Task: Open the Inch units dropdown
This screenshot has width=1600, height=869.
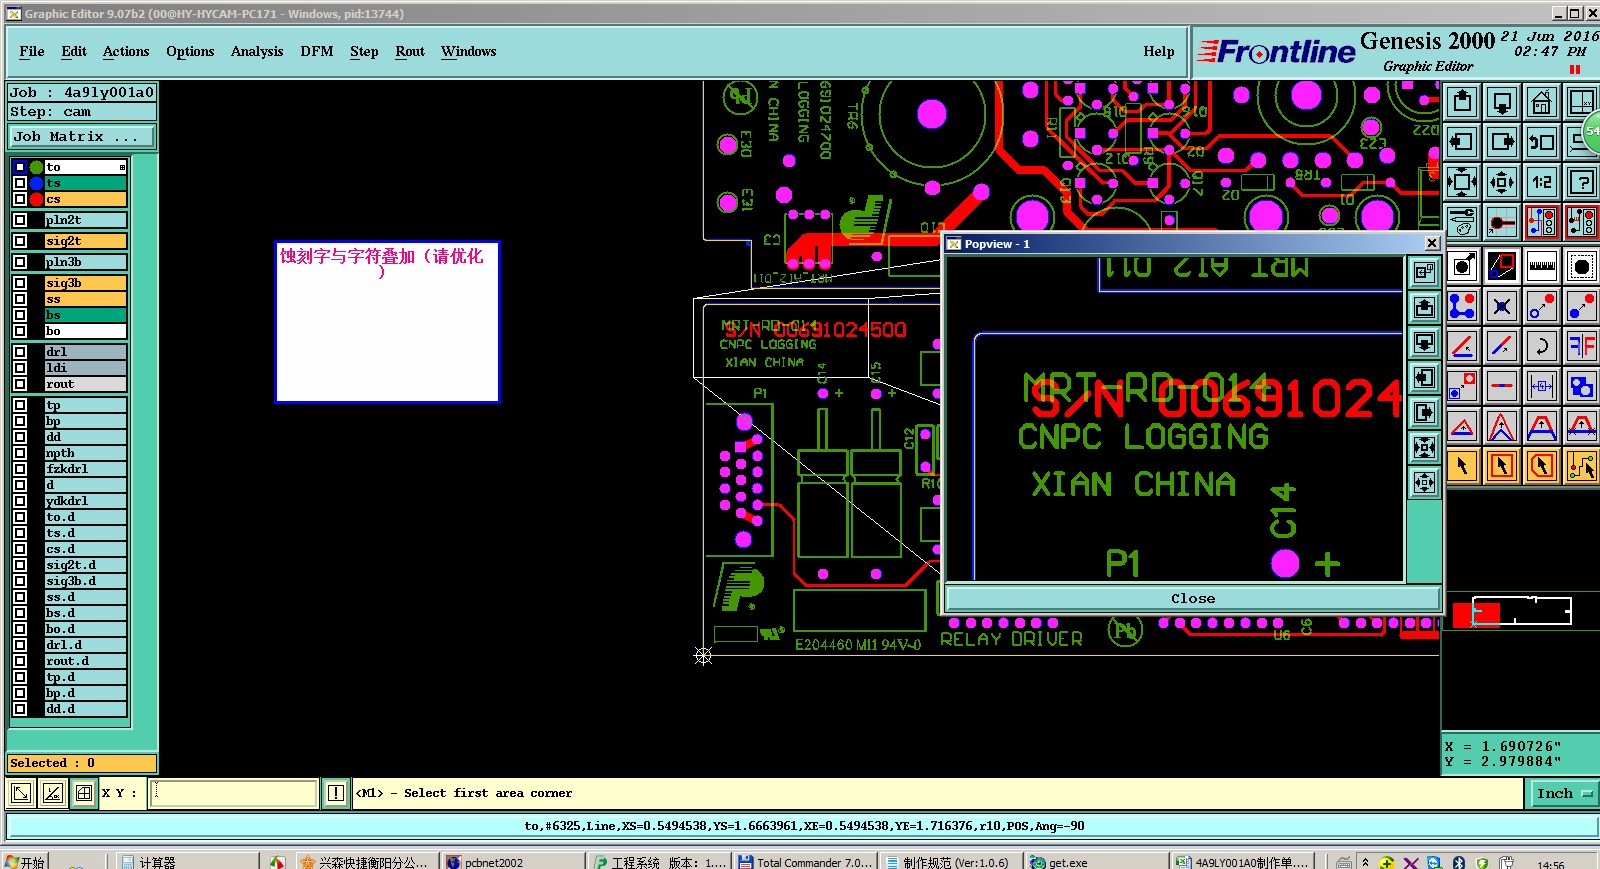Action: (1564, 794)
